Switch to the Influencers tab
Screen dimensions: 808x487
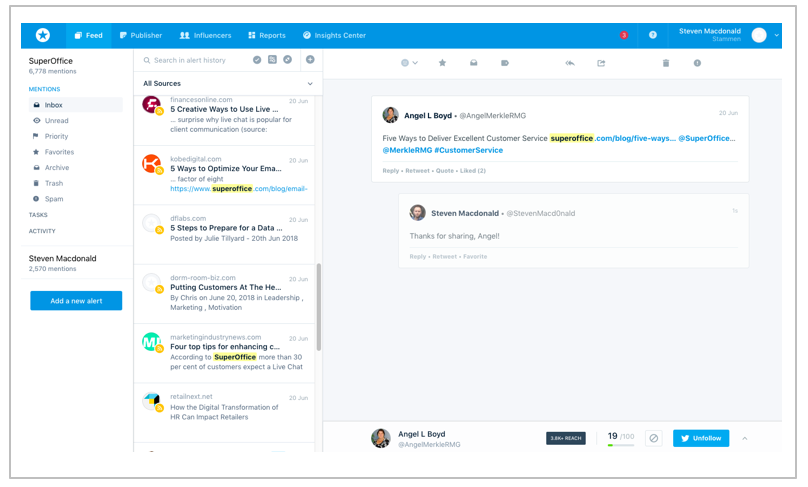click(205, 36)
